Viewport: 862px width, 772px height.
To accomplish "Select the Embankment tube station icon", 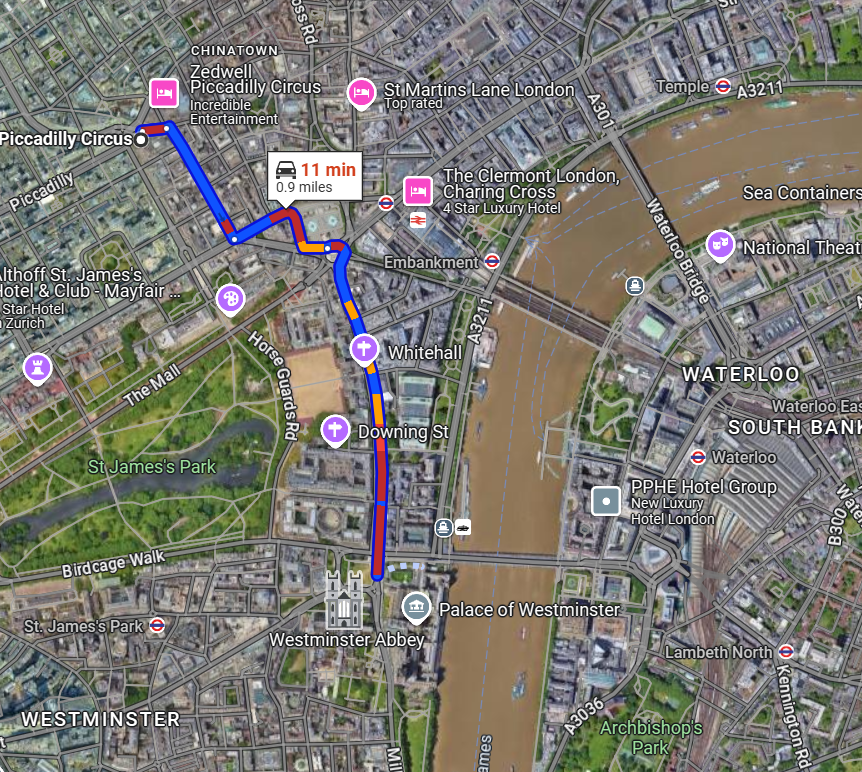I will pos(492,261).
